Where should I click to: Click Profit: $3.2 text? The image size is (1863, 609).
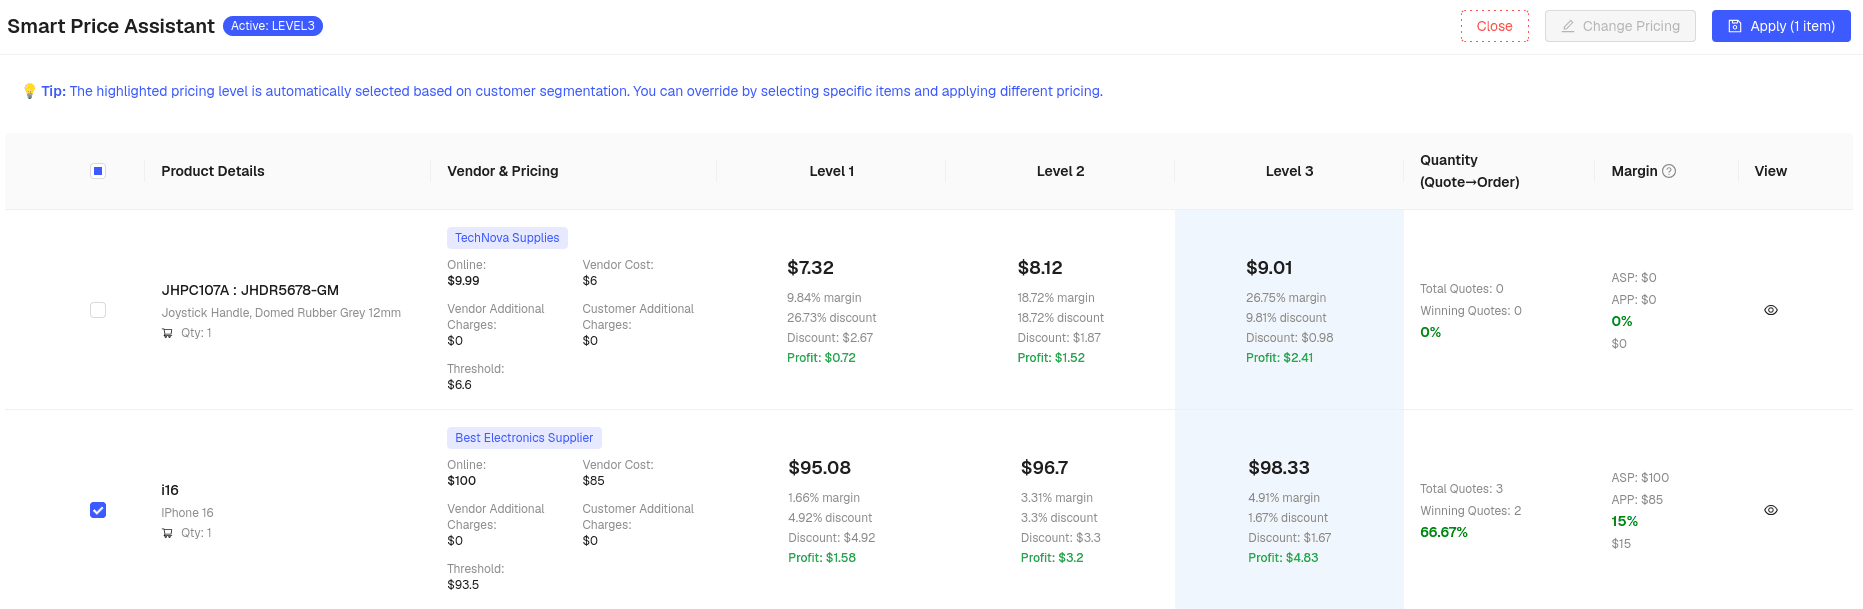tap(1052, 558)
